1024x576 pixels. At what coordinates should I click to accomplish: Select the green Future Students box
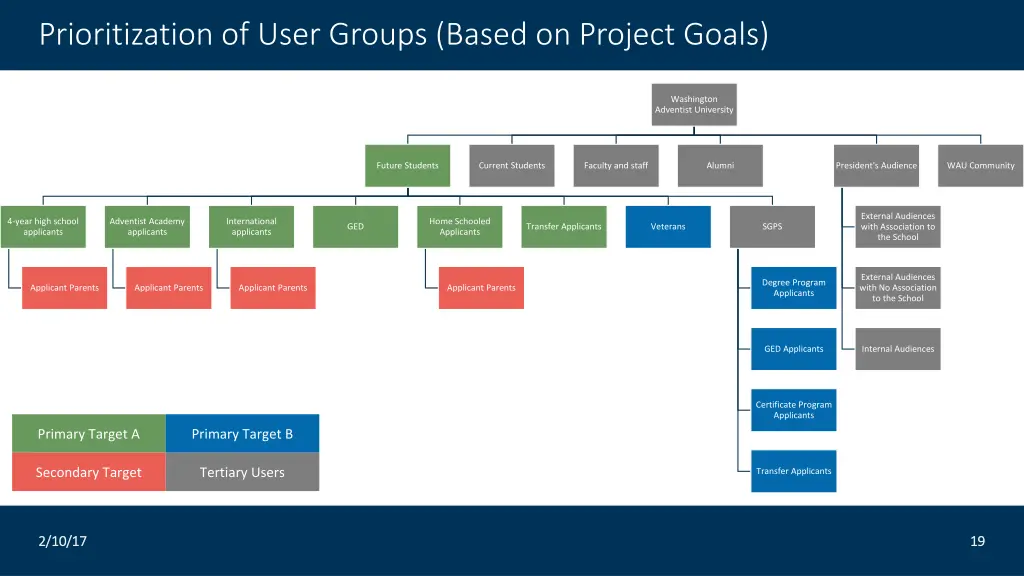[x=408, y=165]
